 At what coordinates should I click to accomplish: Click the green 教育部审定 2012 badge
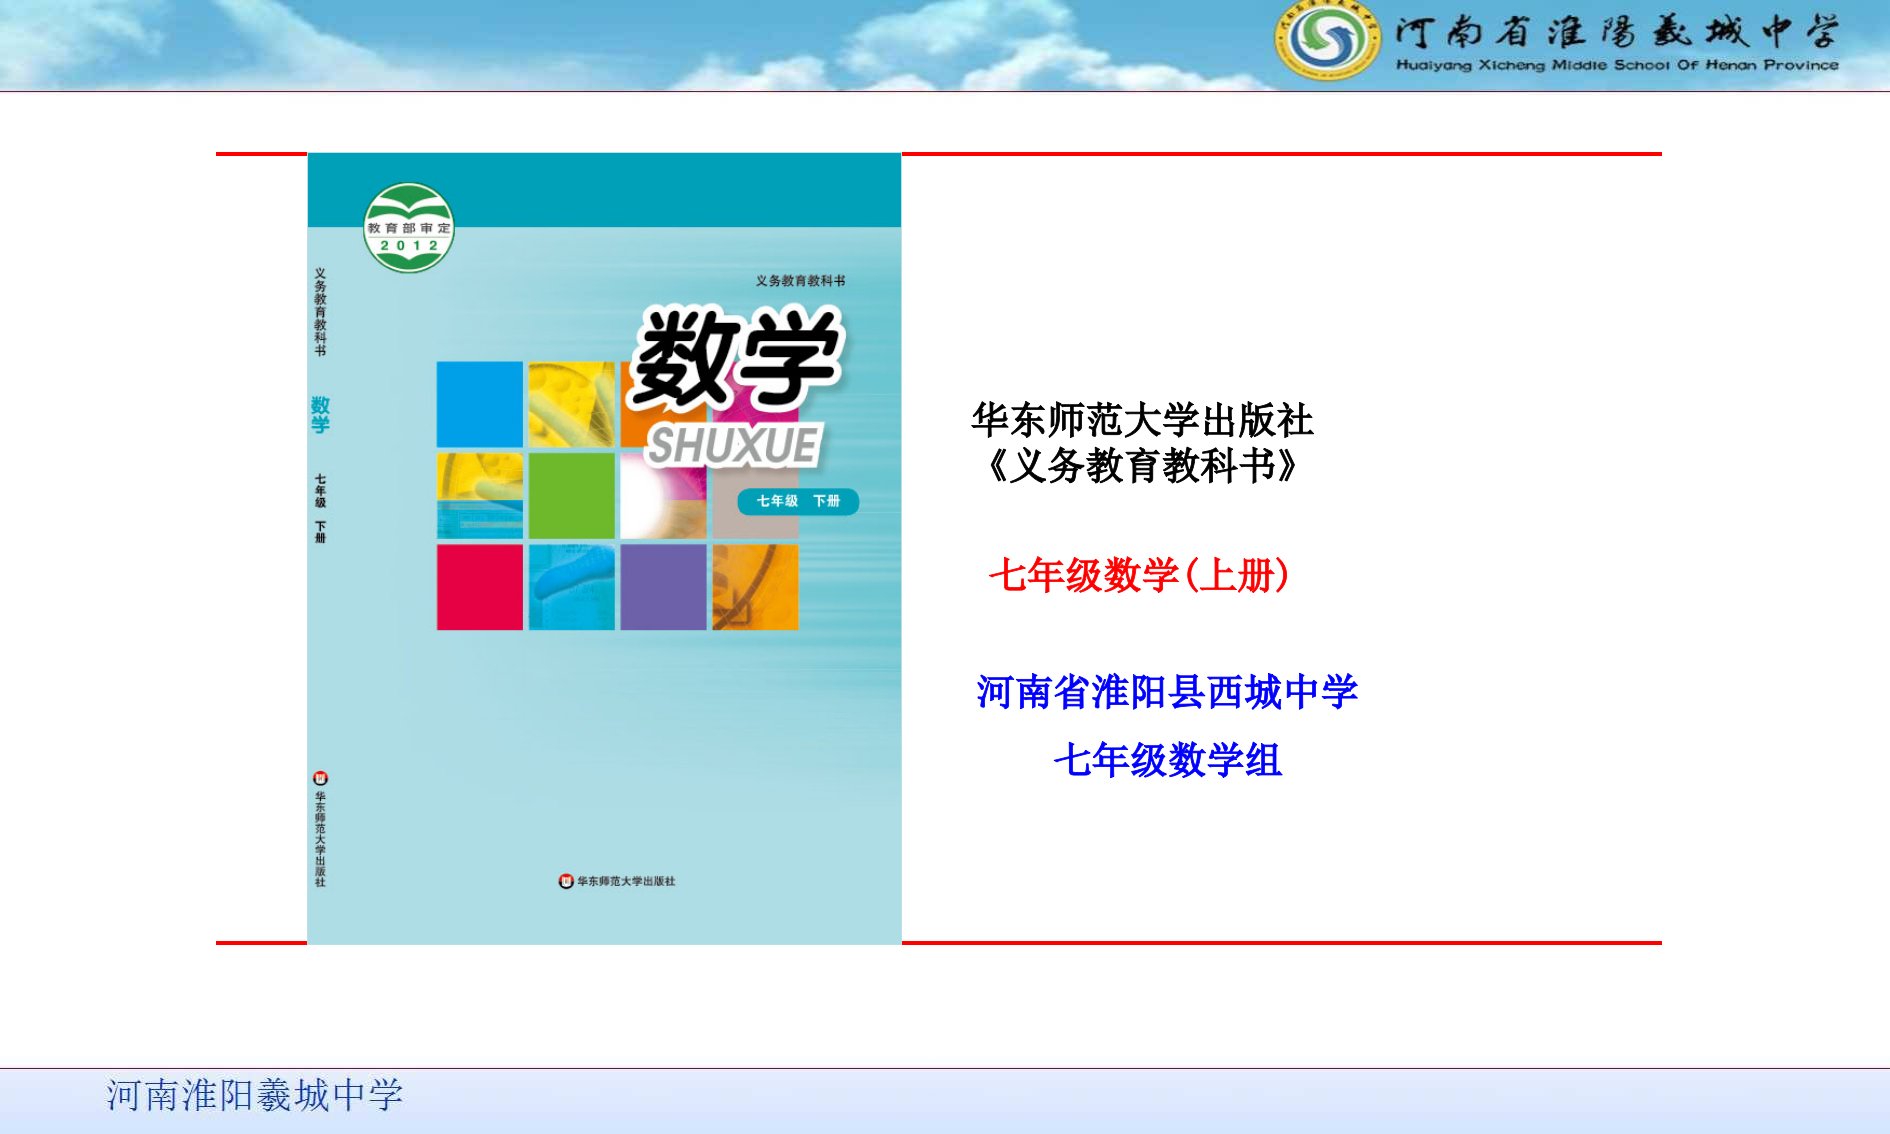[408, 228]
